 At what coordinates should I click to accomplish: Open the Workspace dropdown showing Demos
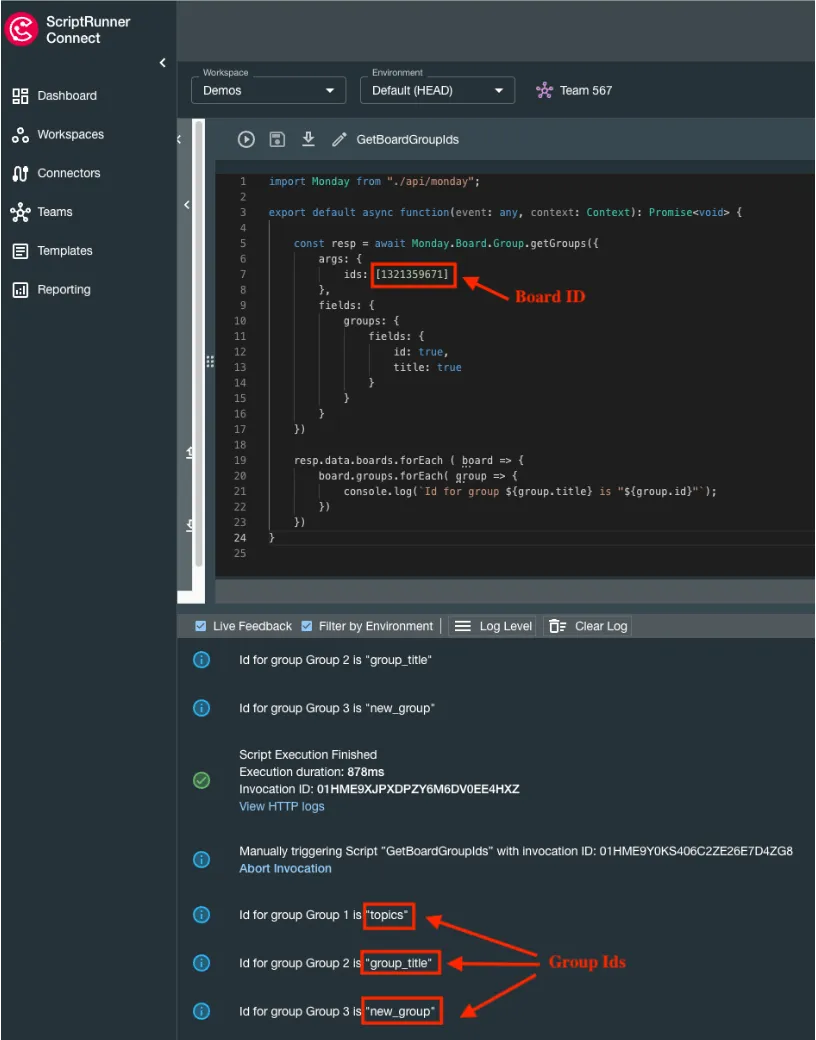[269, 90]
